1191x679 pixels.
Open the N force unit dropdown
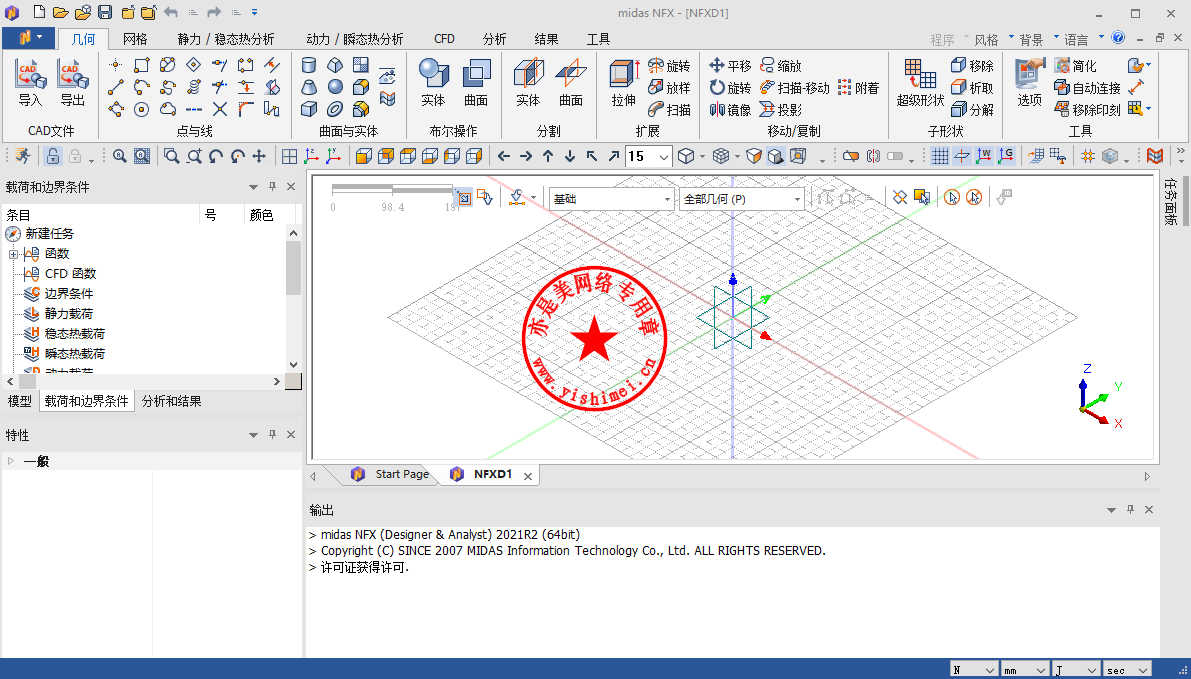click(x=974, y=670)
